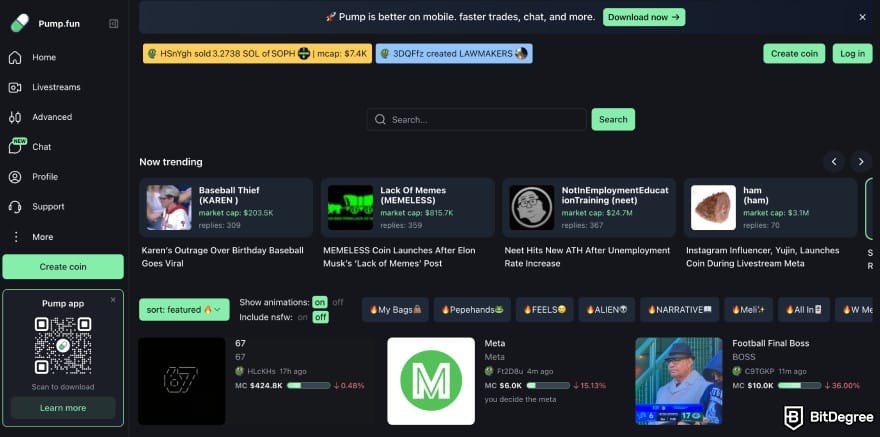Turn Show animations on
880x437 pixels.
[x=320, y=302]
